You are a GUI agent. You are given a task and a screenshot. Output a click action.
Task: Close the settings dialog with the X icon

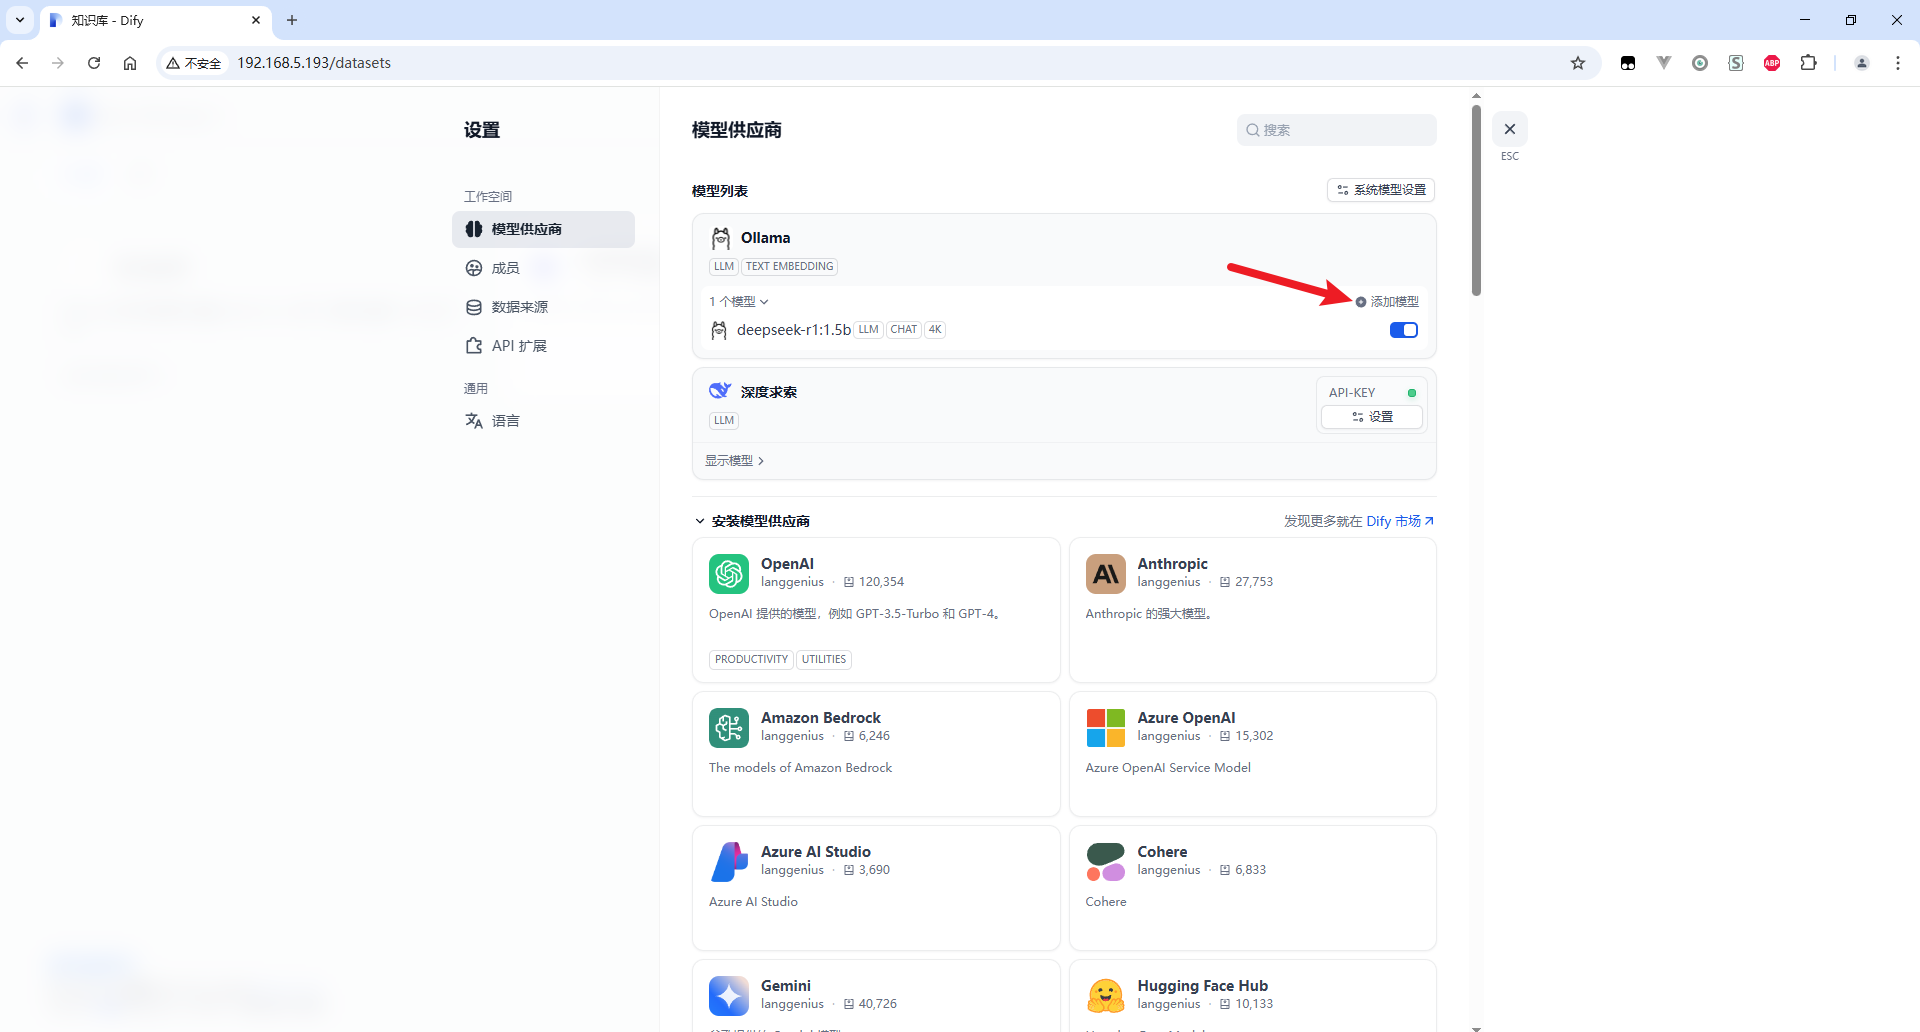click(1510, 129)
